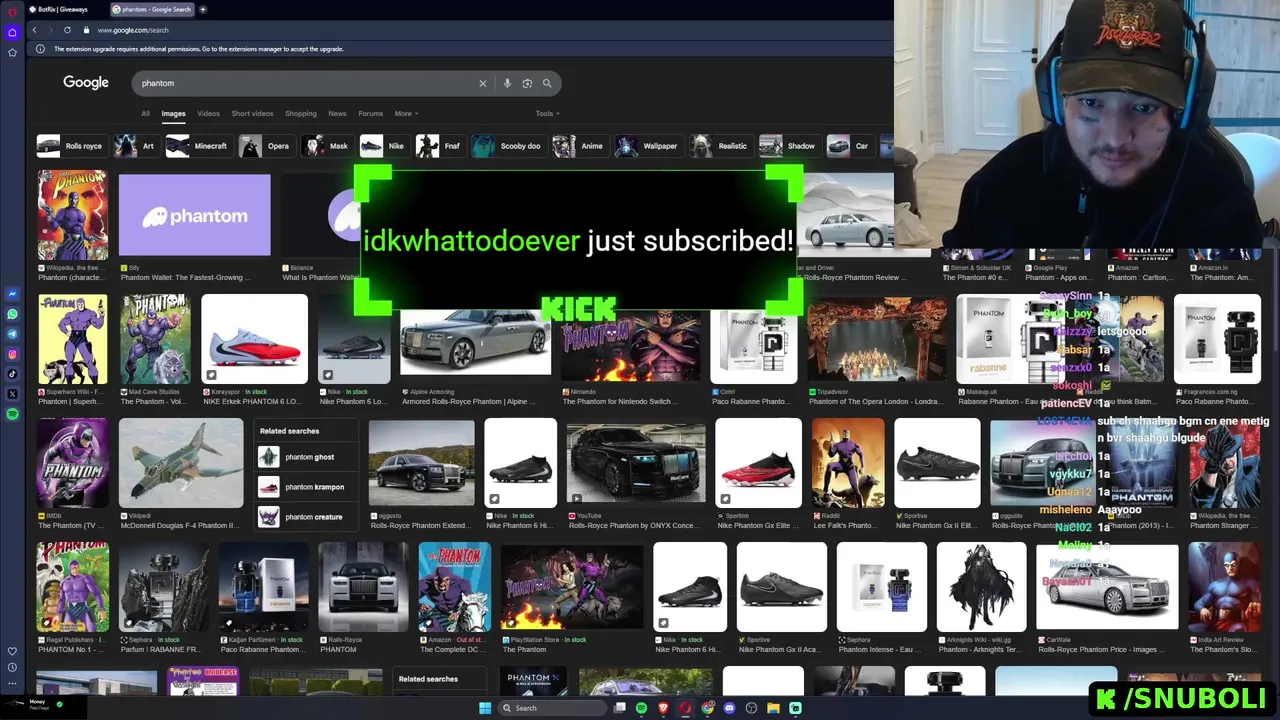1280x720 pixels.
Task: Open WhatsApp in Opera sidebar
Action: [x=12, y=314]
